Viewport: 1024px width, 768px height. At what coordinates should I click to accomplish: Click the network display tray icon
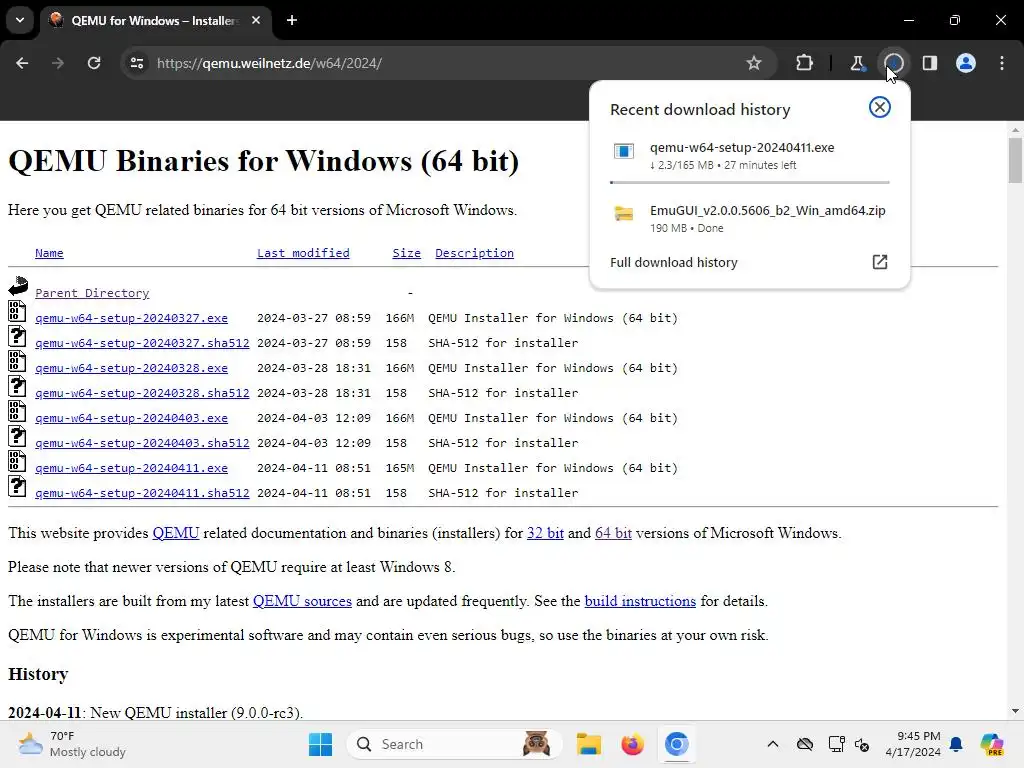836,744
